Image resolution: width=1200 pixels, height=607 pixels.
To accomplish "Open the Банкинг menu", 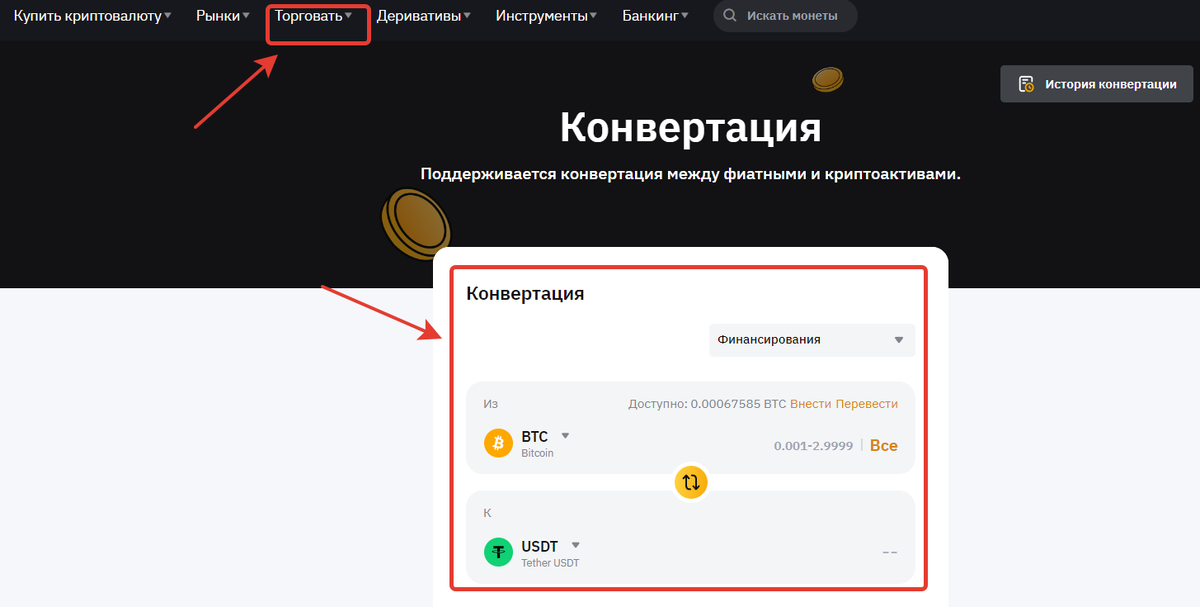I will tap(656, 16).
